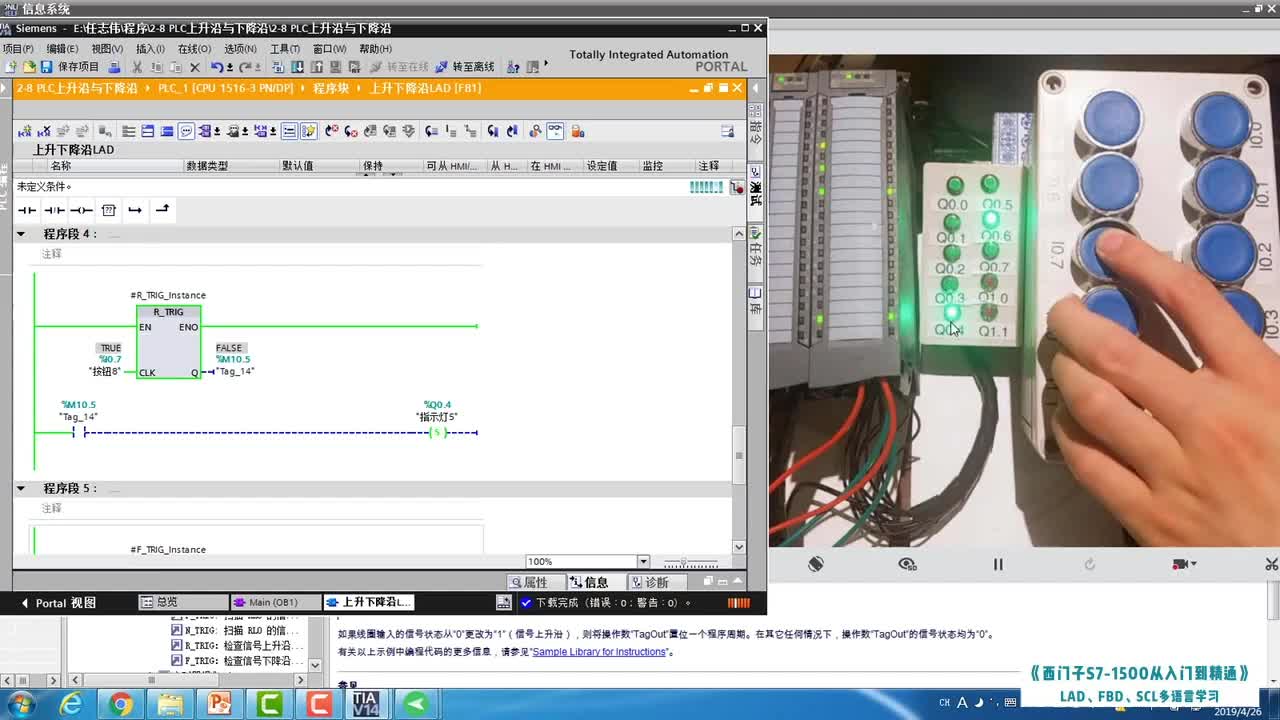Select R_TRIG instruction in the tree
1280x720 pixels.
[x=236, y=646]
